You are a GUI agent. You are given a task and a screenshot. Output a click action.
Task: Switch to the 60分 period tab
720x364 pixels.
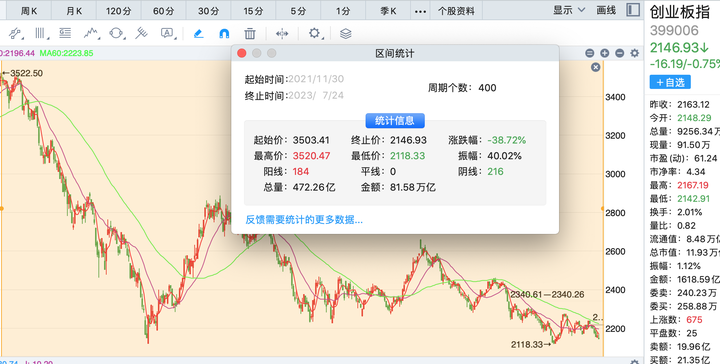[163, 11]
